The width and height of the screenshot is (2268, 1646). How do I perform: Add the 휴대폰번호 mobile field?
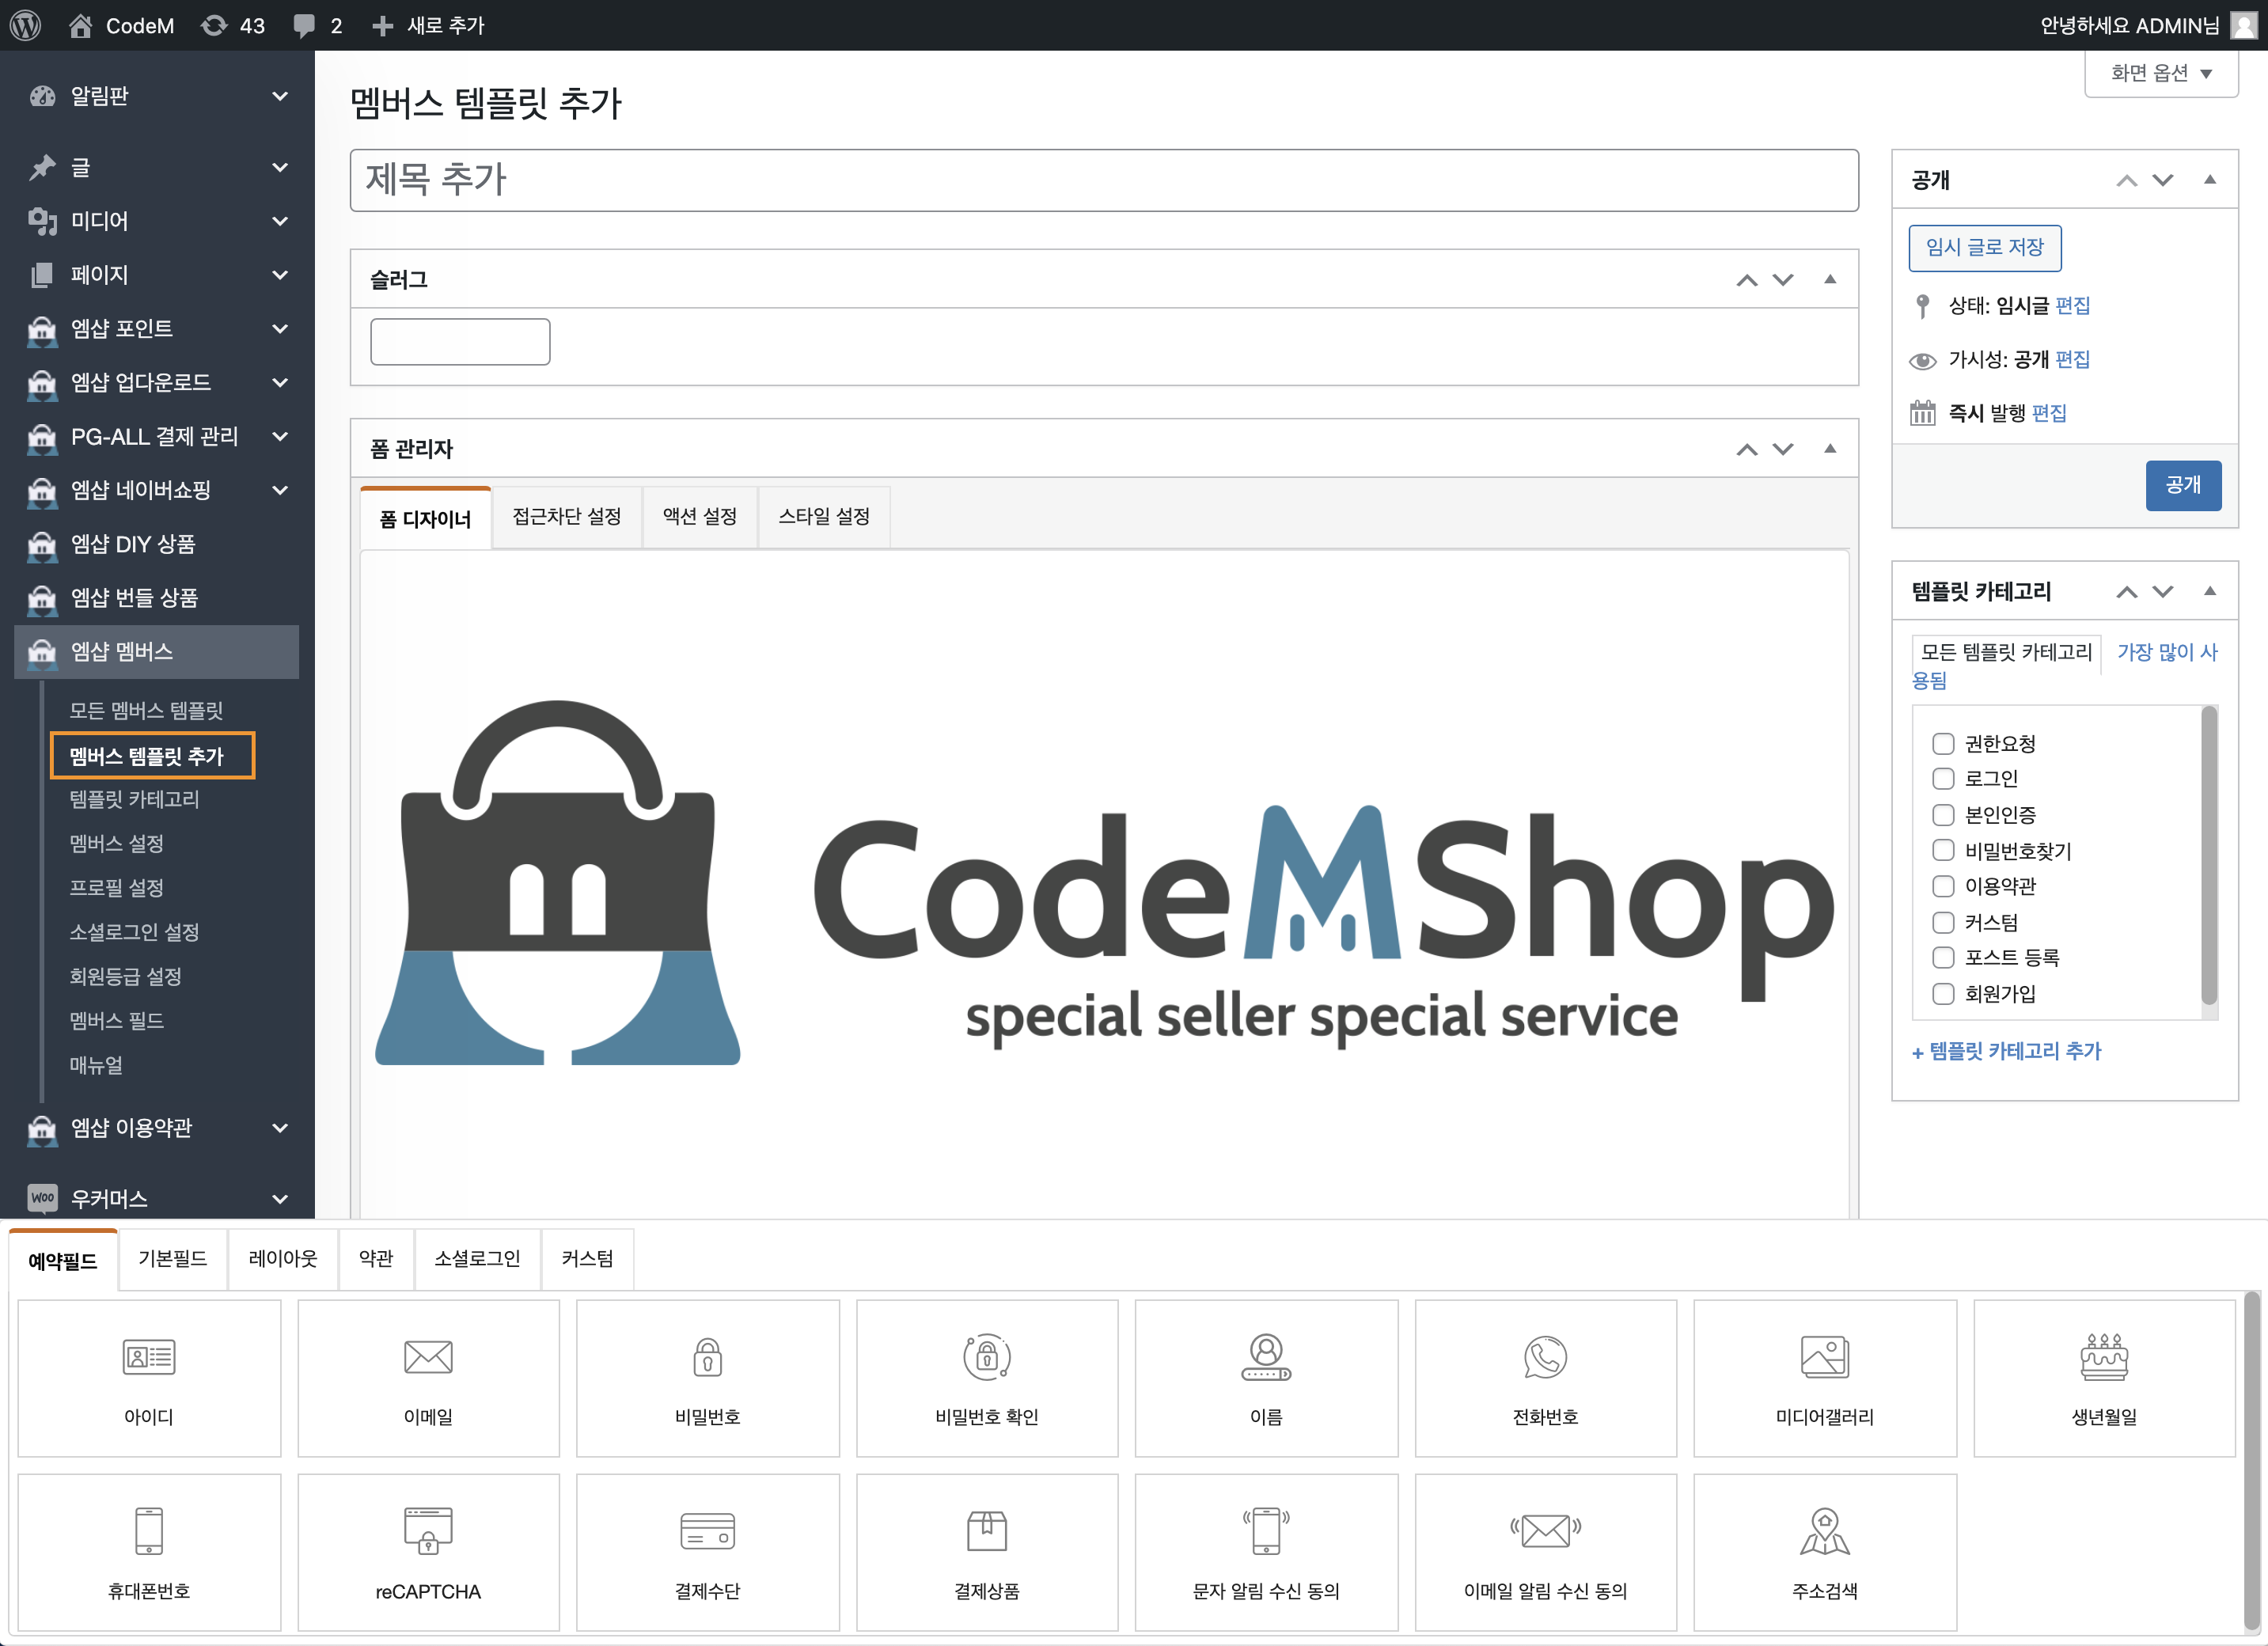pos(149,1551)
